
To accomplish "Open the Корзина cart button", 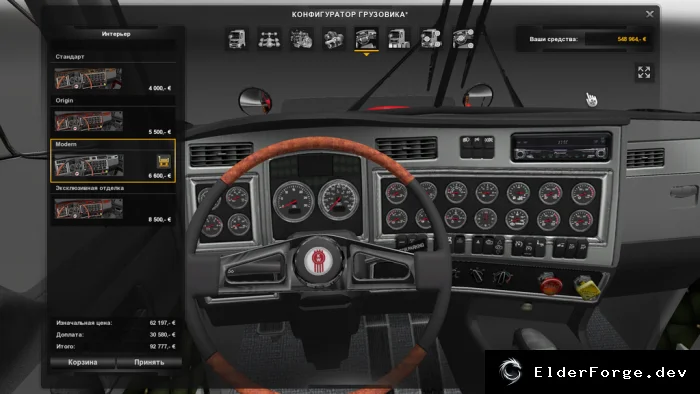I will pyautogui.click(x=83, y=362).
